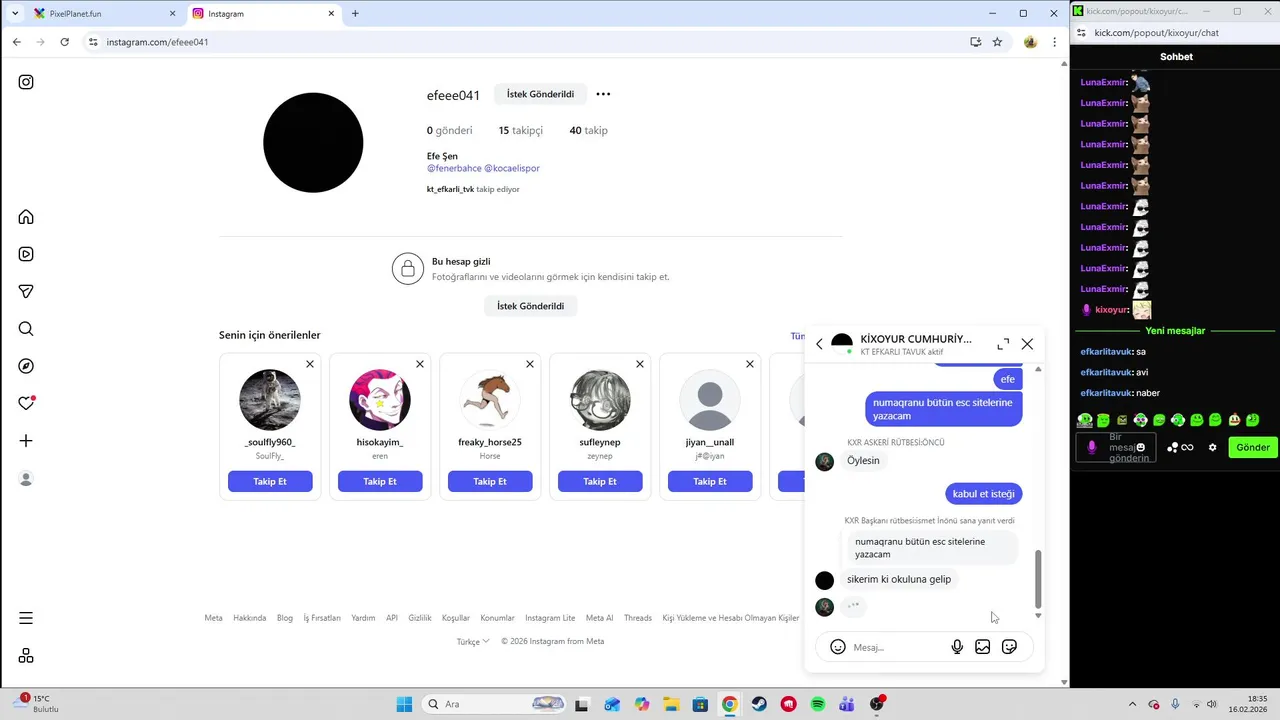Click İstek Gönderildi under private account notice
This screenshot has height=720, width=1280.
pyautogui.click(x=530, y=306)
